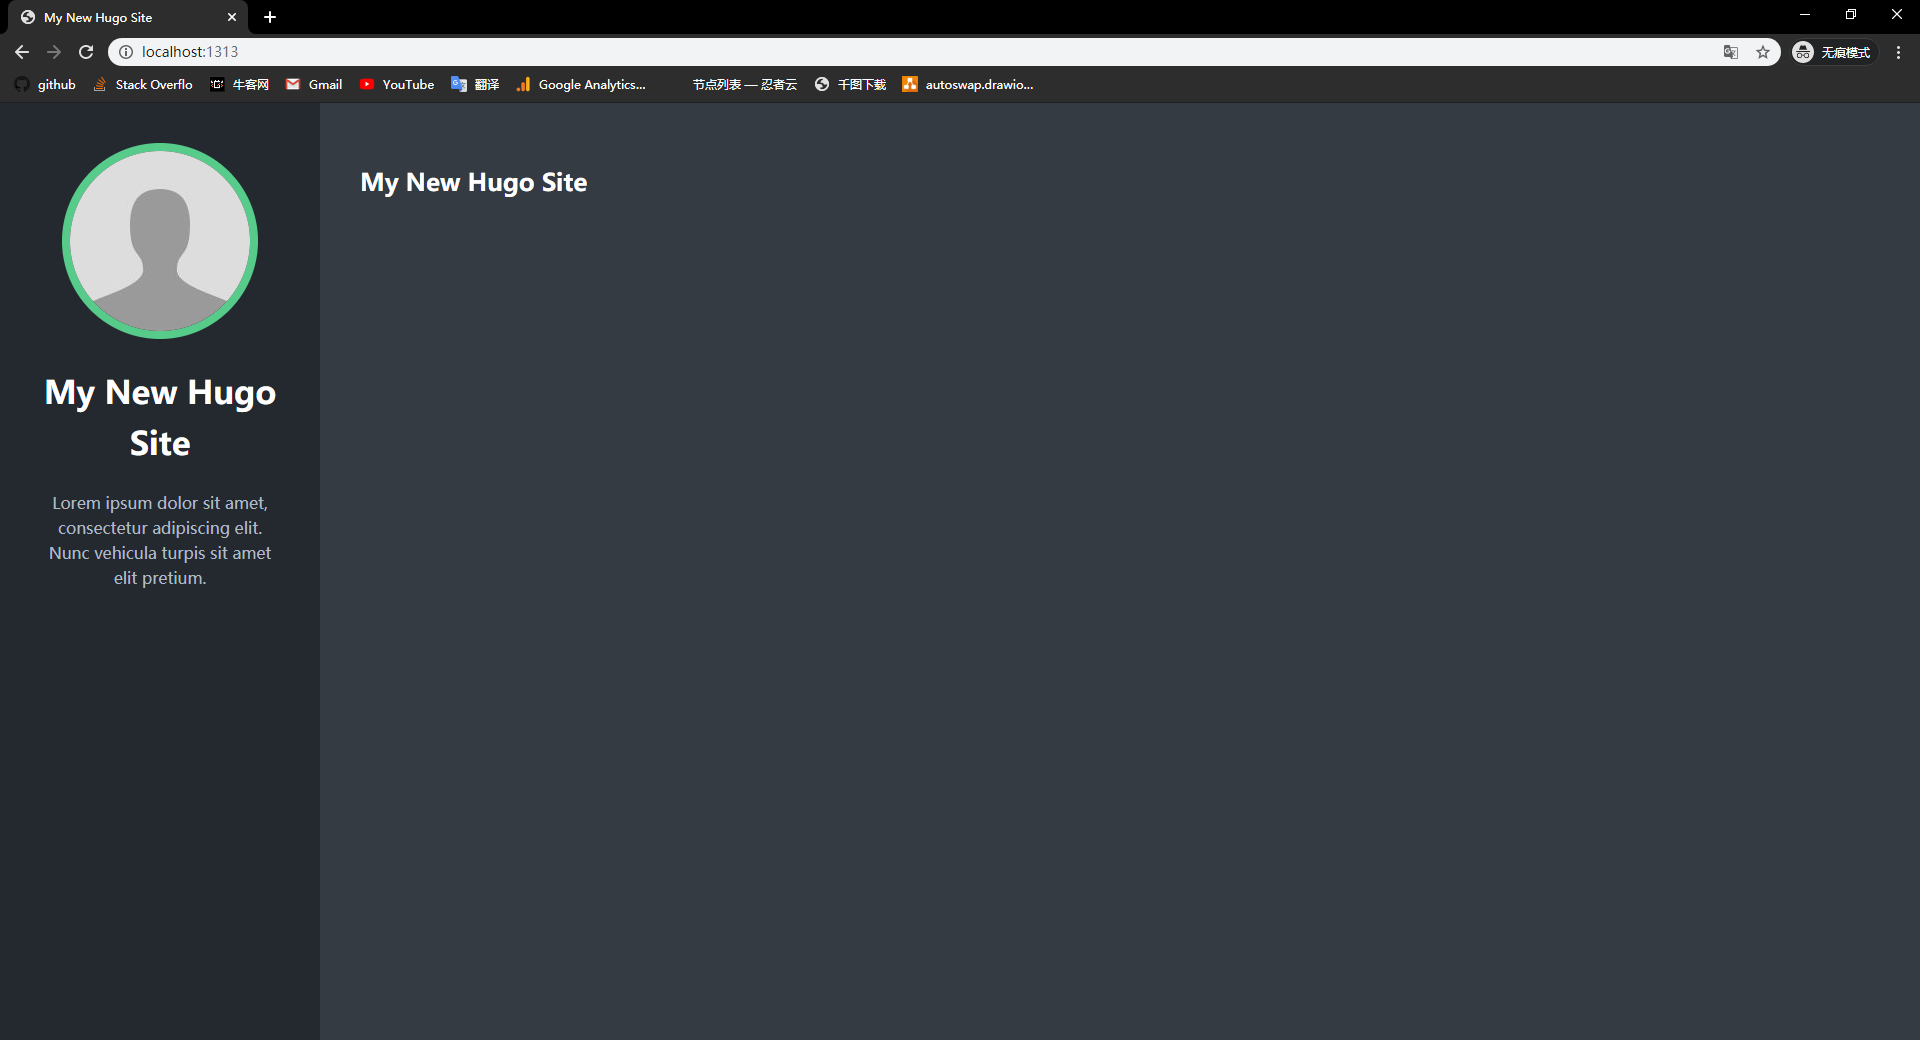Open the 牛客网 bookmark
The height and width of the screenshot is (1040, 1920).
[240, 85]
